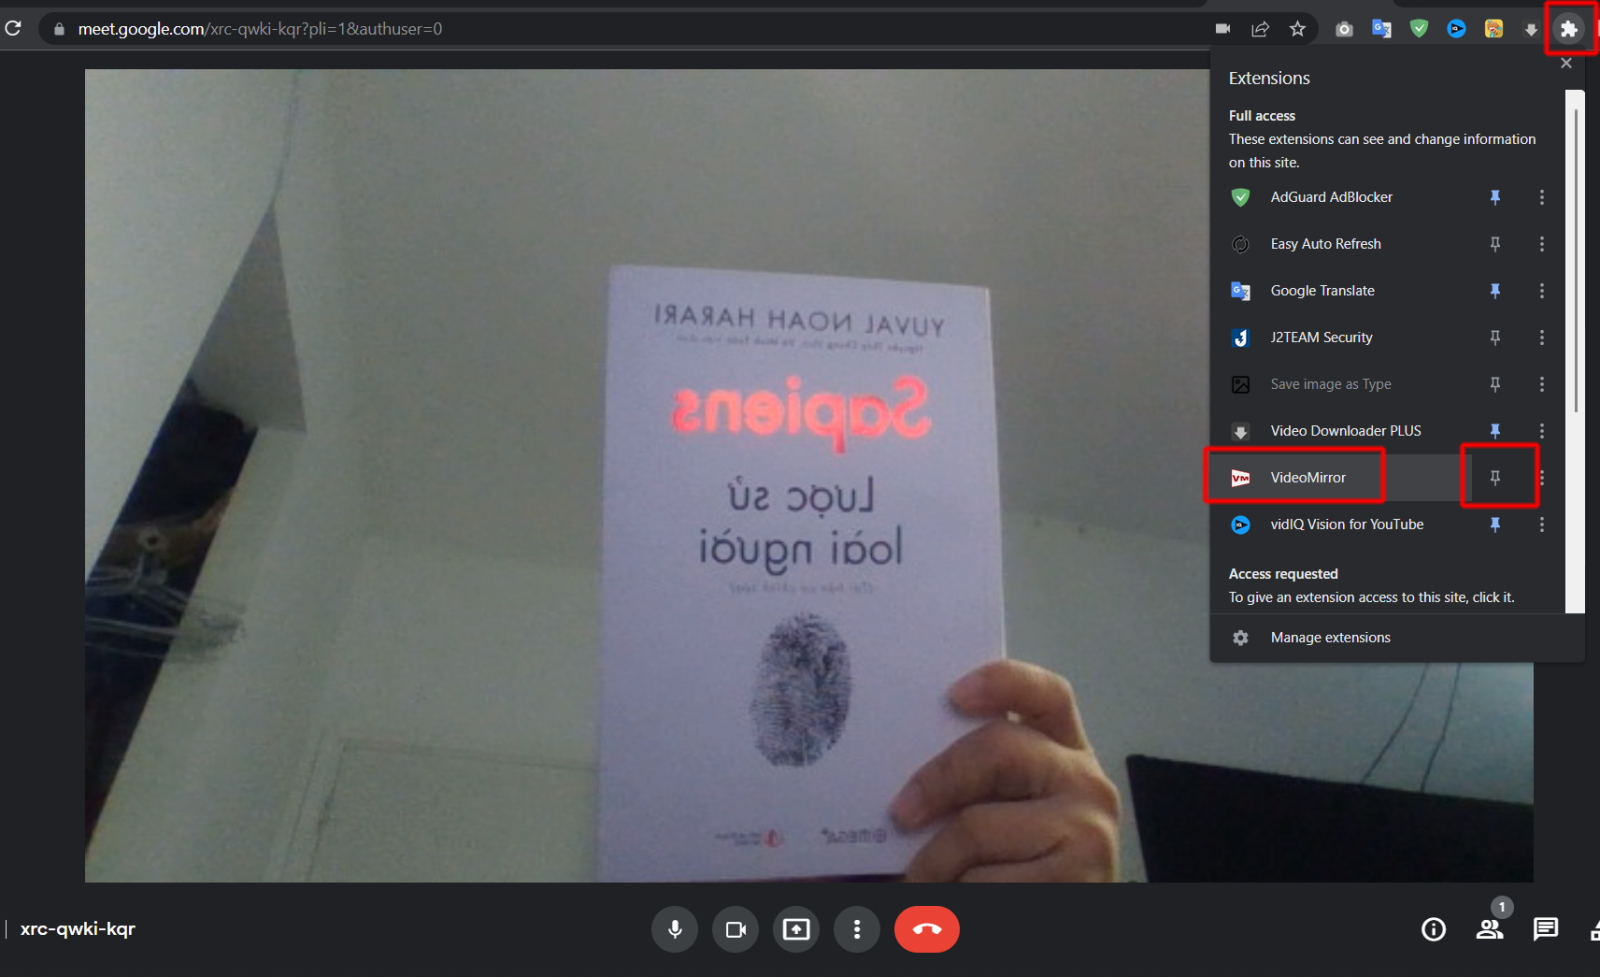The height and width of the screenshot is (977, 1600).
Task: Pin VideoMirror to the toolbar
Action: pyautogui.click(x=1495, y=478)
